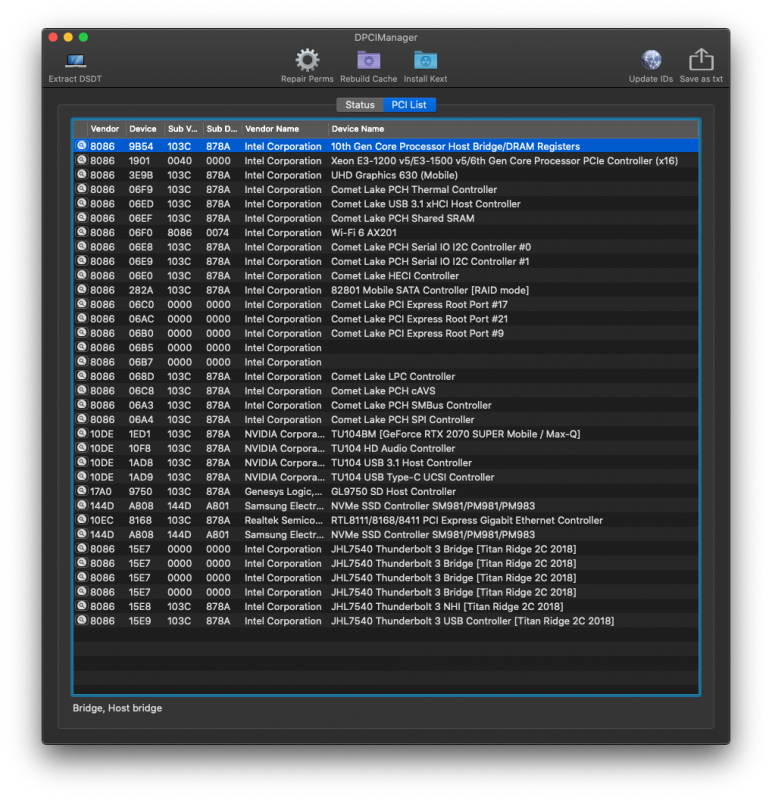Sort by the Device Name column header
Screen dimensions: 772x800
512,129
